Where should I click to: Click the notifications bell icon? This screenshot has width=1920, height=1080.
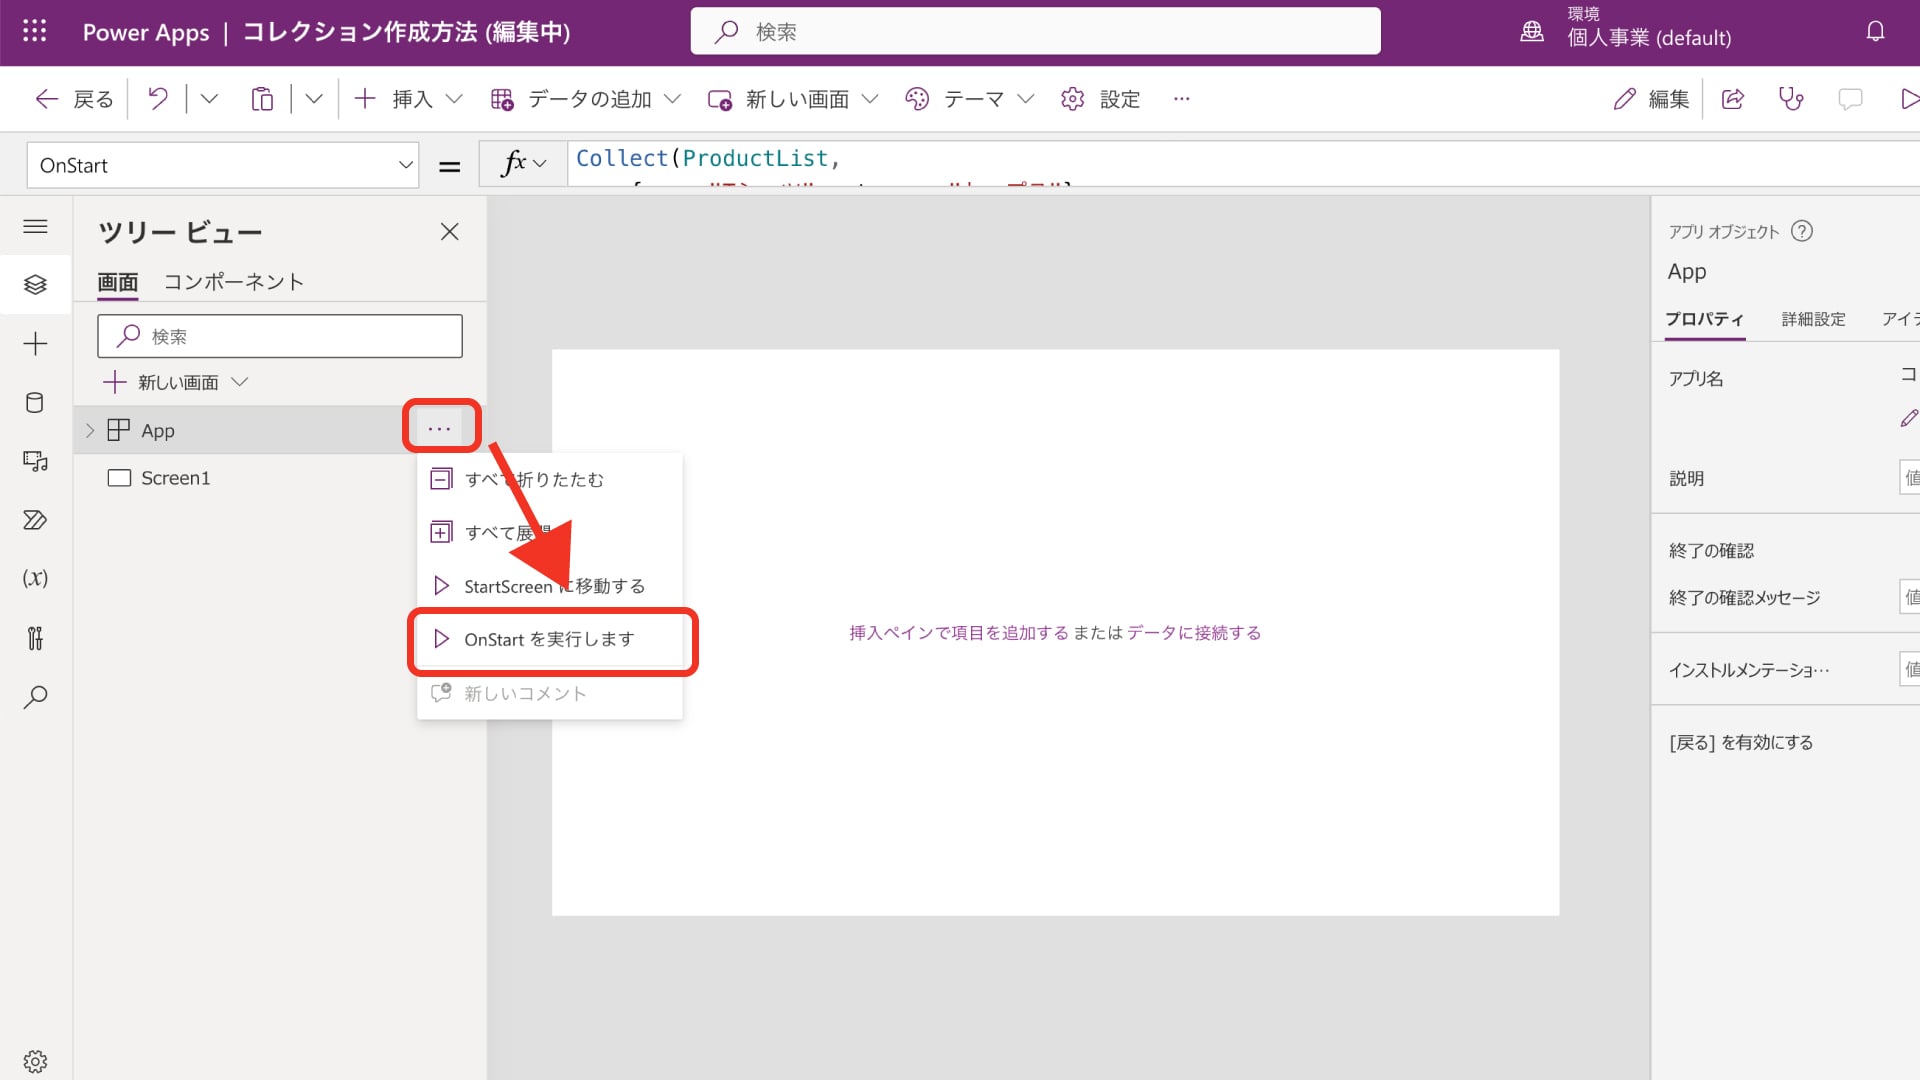point(1876,31)
